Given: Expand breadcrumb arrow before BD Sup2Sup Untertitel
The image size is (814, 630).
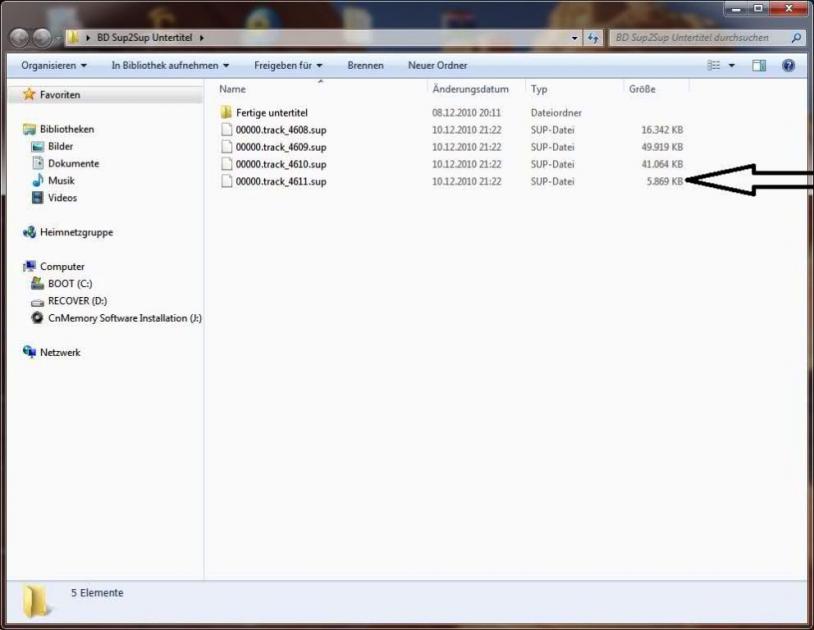Looking at the screenshot, I should (88, 37).
